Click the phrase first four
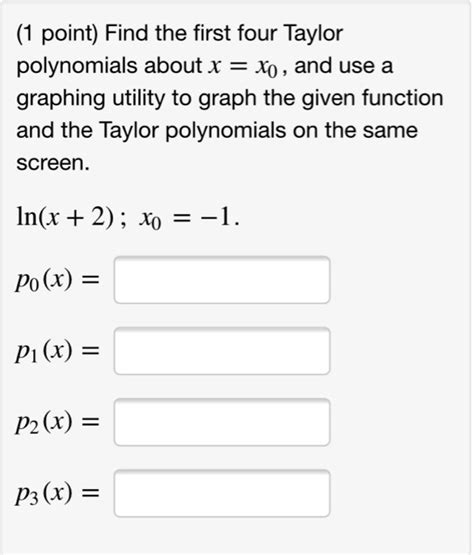The width and height of the screenshot is (474, 555). pos(235,33)
